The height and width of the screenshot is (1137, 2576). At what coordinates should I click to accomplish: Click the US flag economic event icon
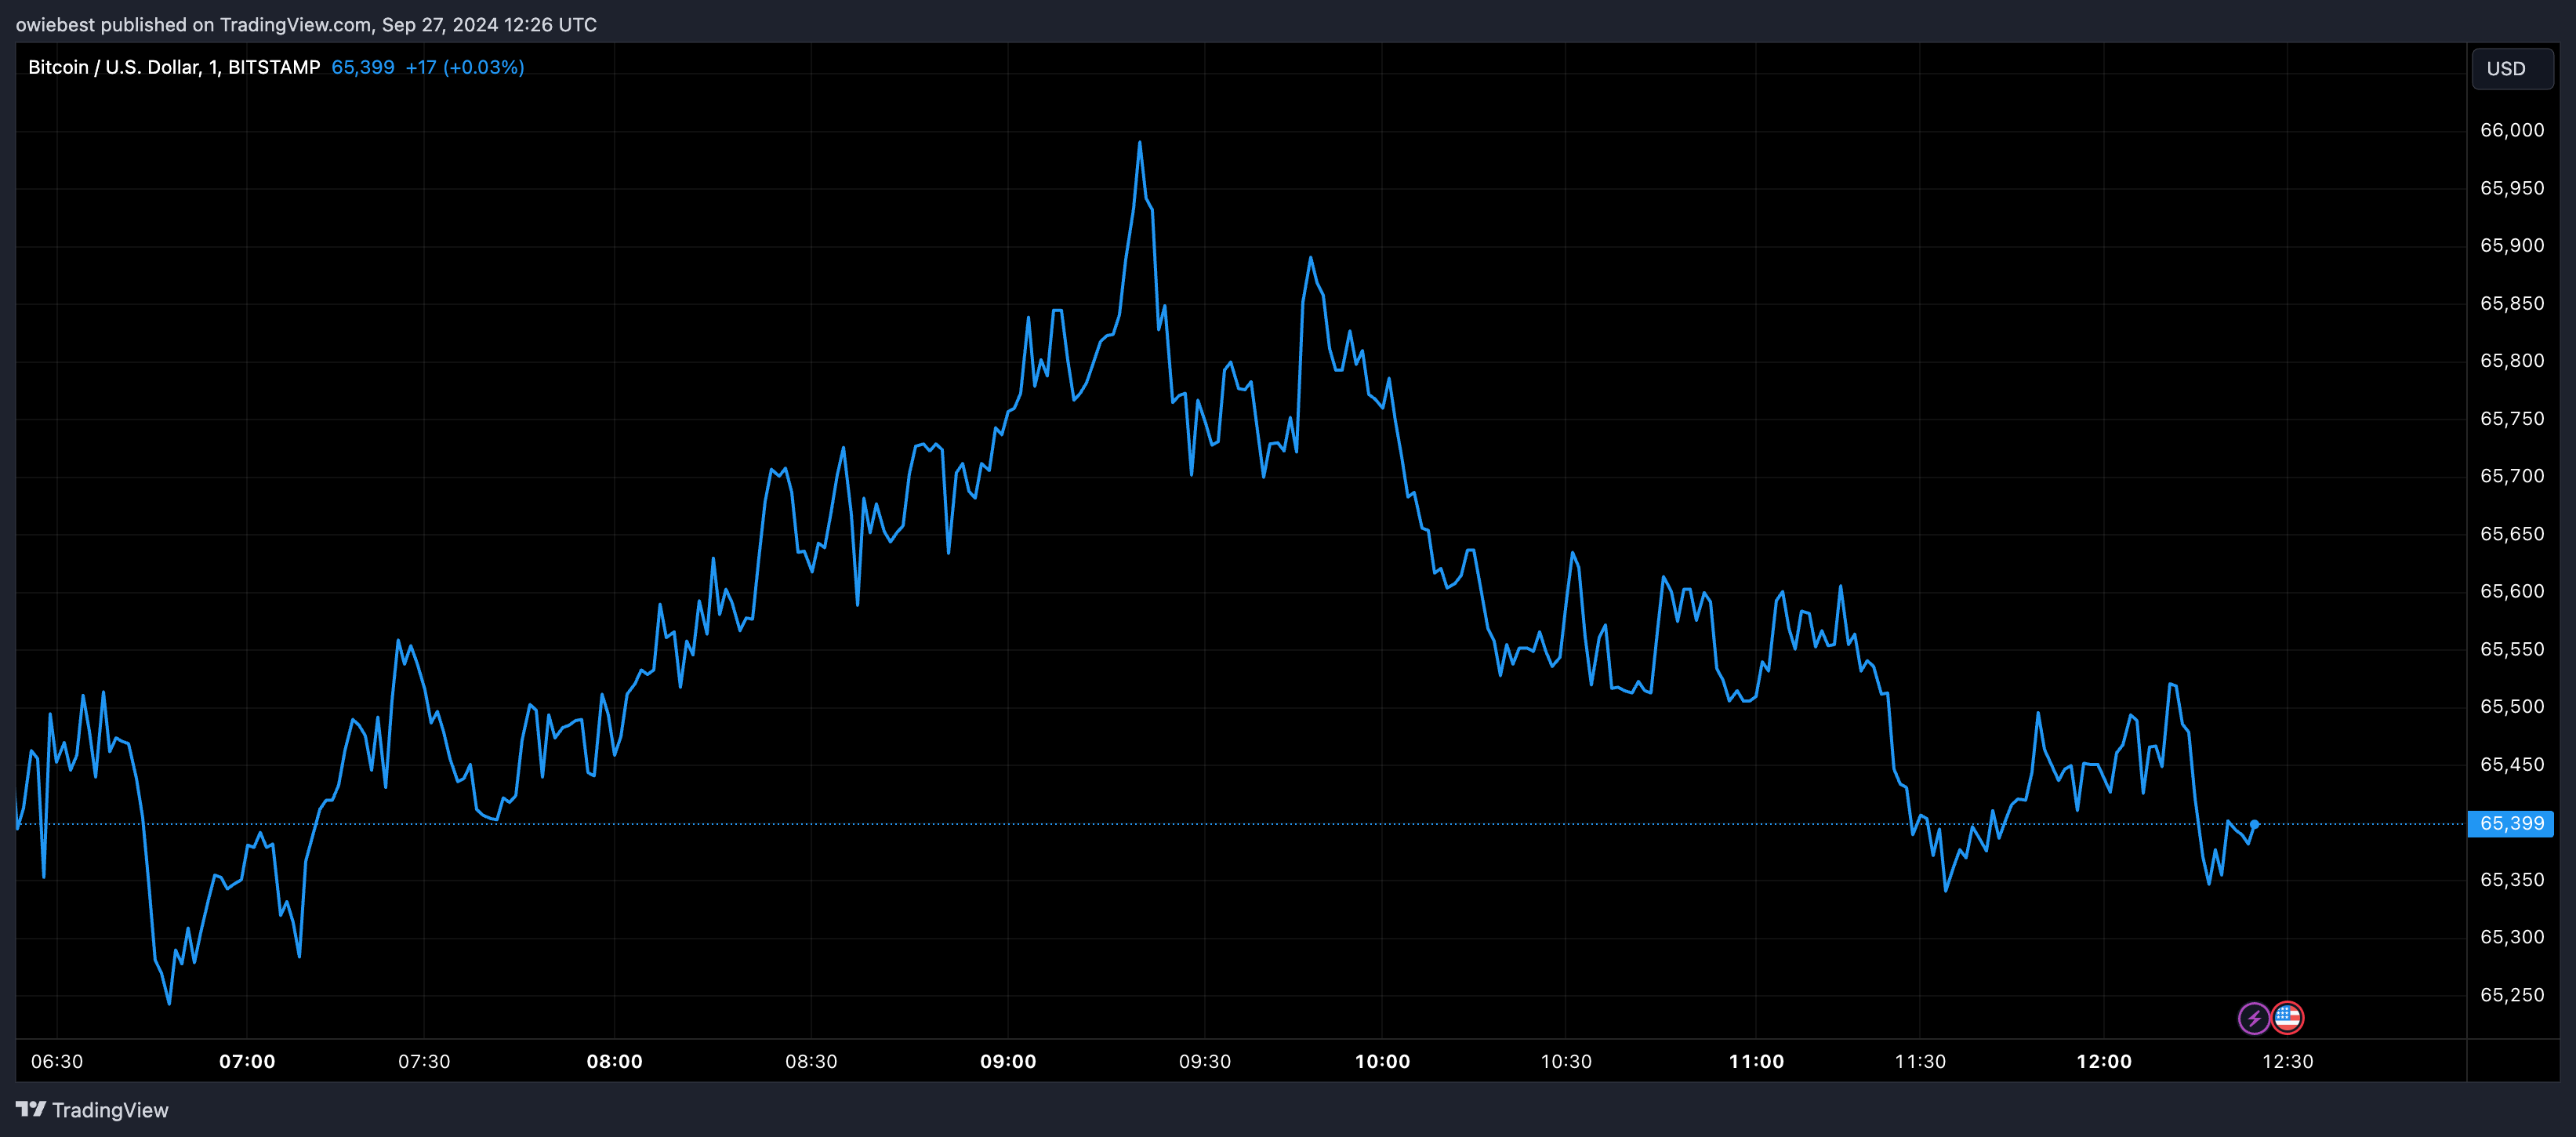2287,1018
